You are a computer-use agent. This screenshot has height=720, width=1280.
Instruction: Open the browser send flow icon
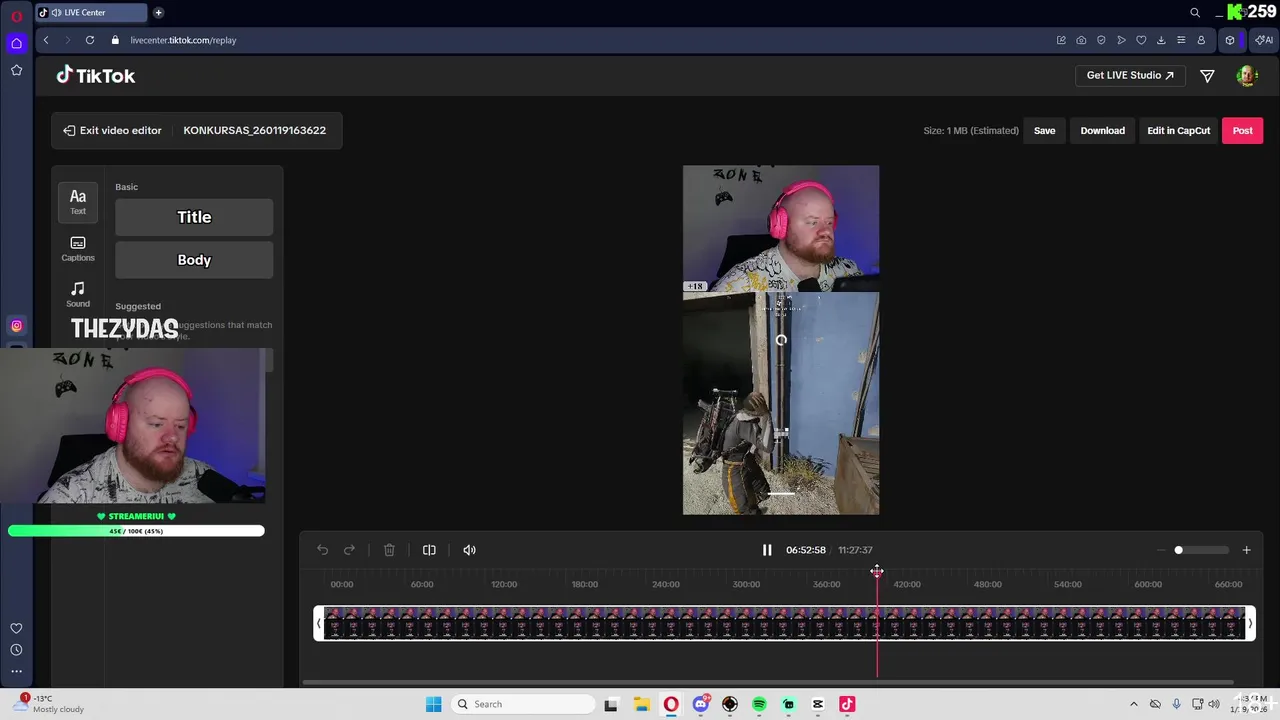pos(1121,40)
